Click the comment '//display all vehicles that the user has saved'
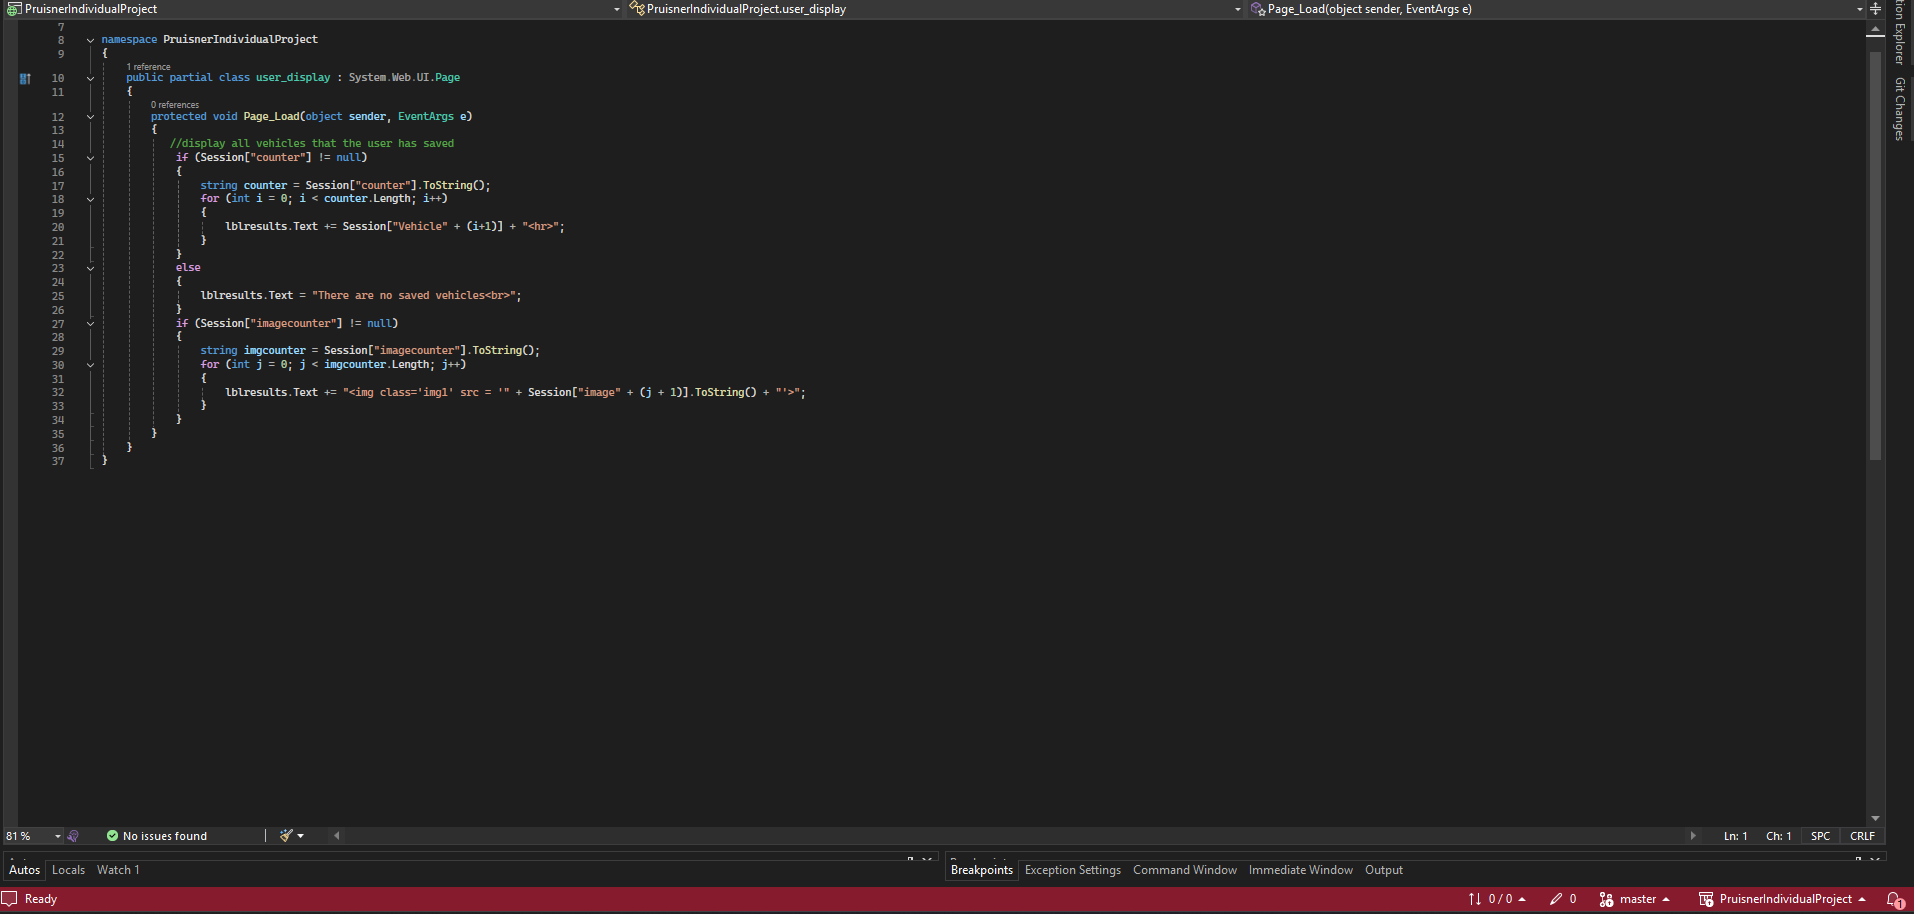The height and width of the screenshot is (914, 1914). click(x=312, y=144)
